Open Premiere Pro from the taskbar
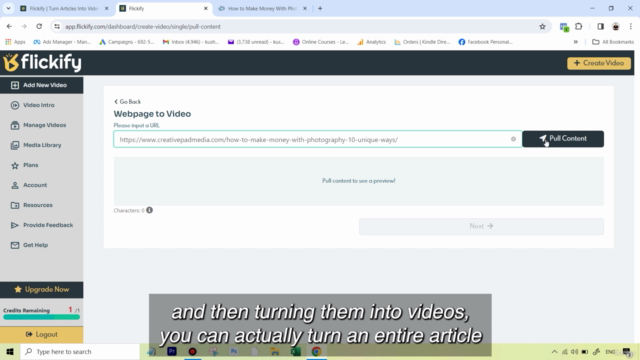This screenshot has width=640, height=360. [172, 352]
